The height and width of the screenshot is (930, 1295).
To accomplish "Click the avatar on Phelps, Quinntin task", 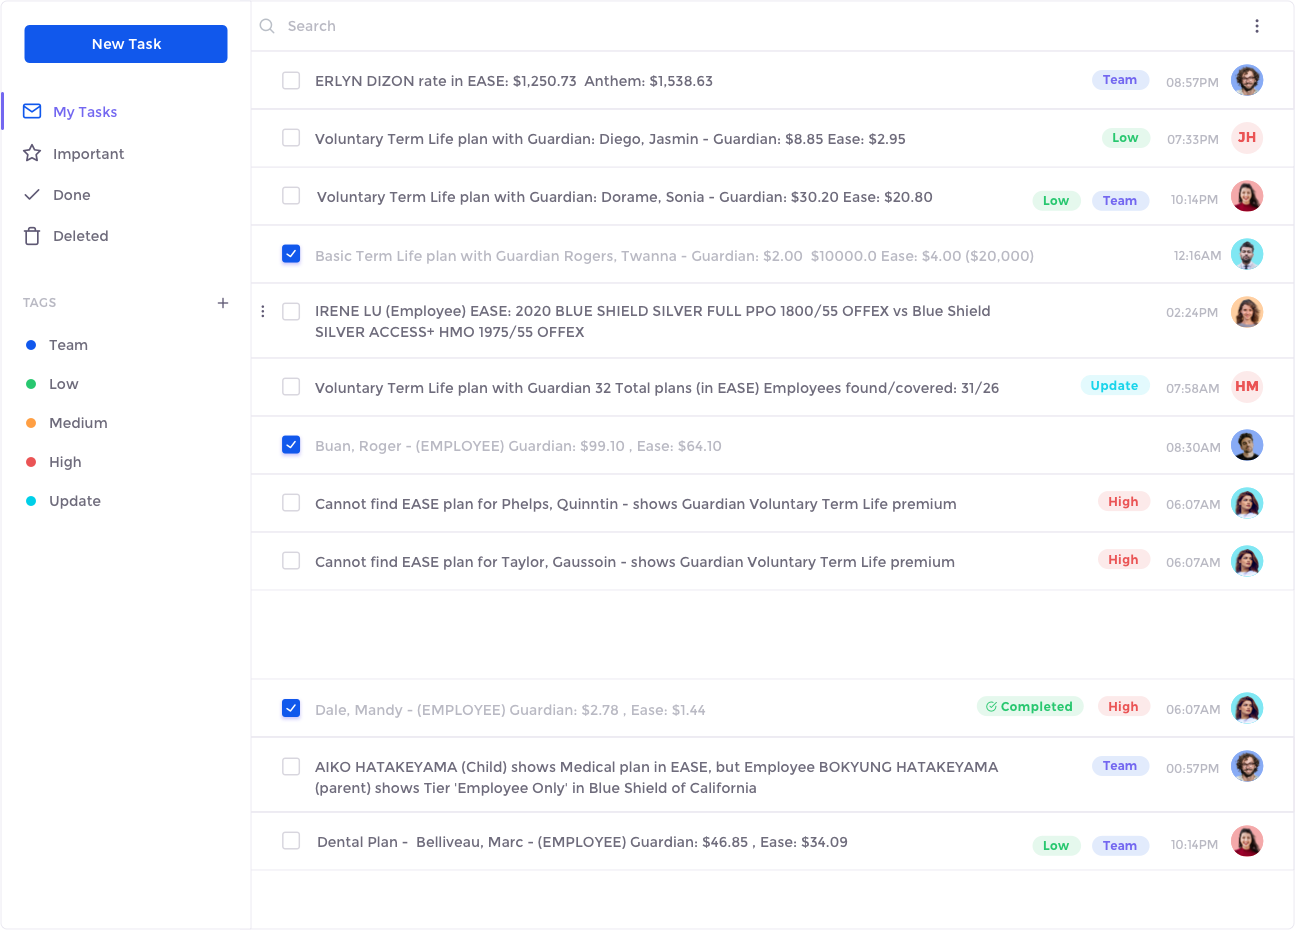I will click(x=1247, y=503).
